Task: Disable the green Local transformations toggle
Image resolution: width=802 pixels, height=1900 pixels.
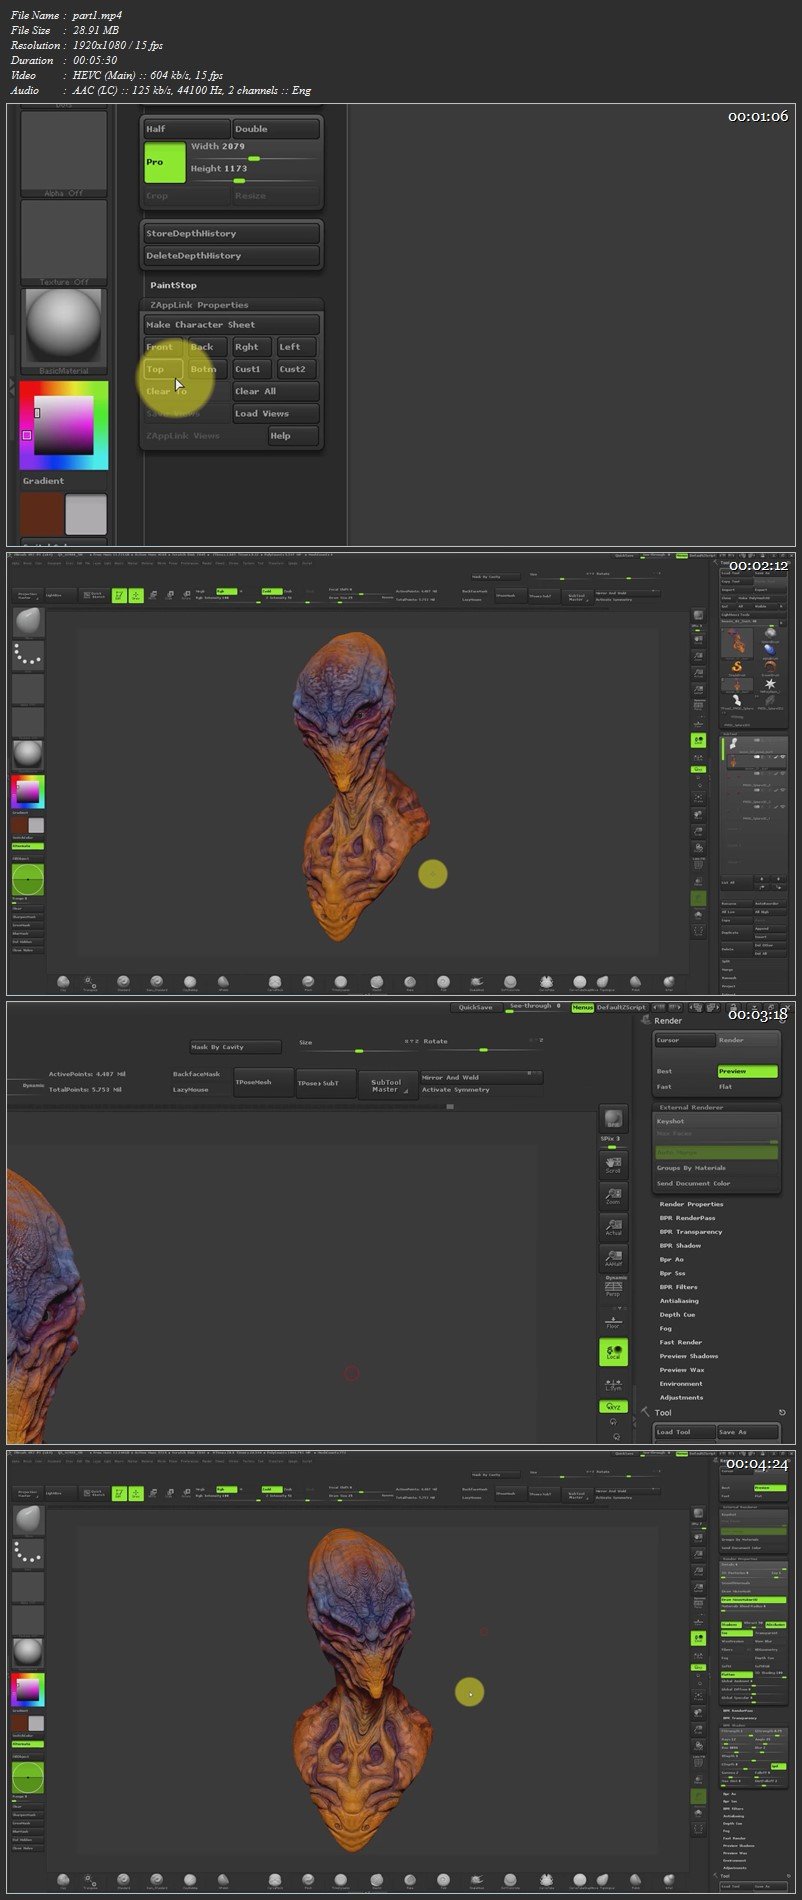Action: point(613,1352)
